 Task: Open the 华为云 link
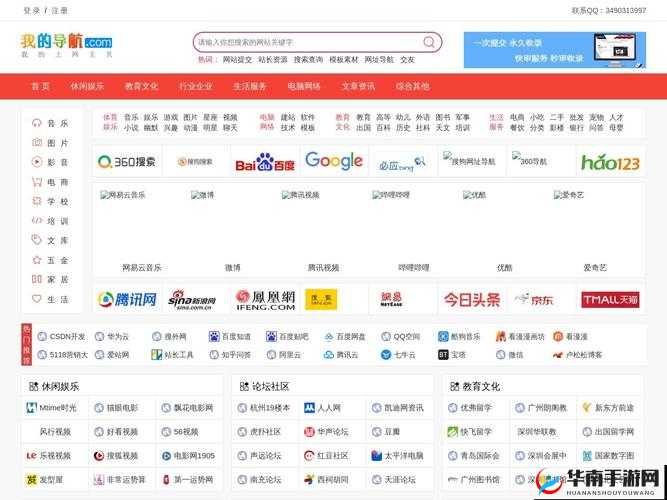pos(112,337)
